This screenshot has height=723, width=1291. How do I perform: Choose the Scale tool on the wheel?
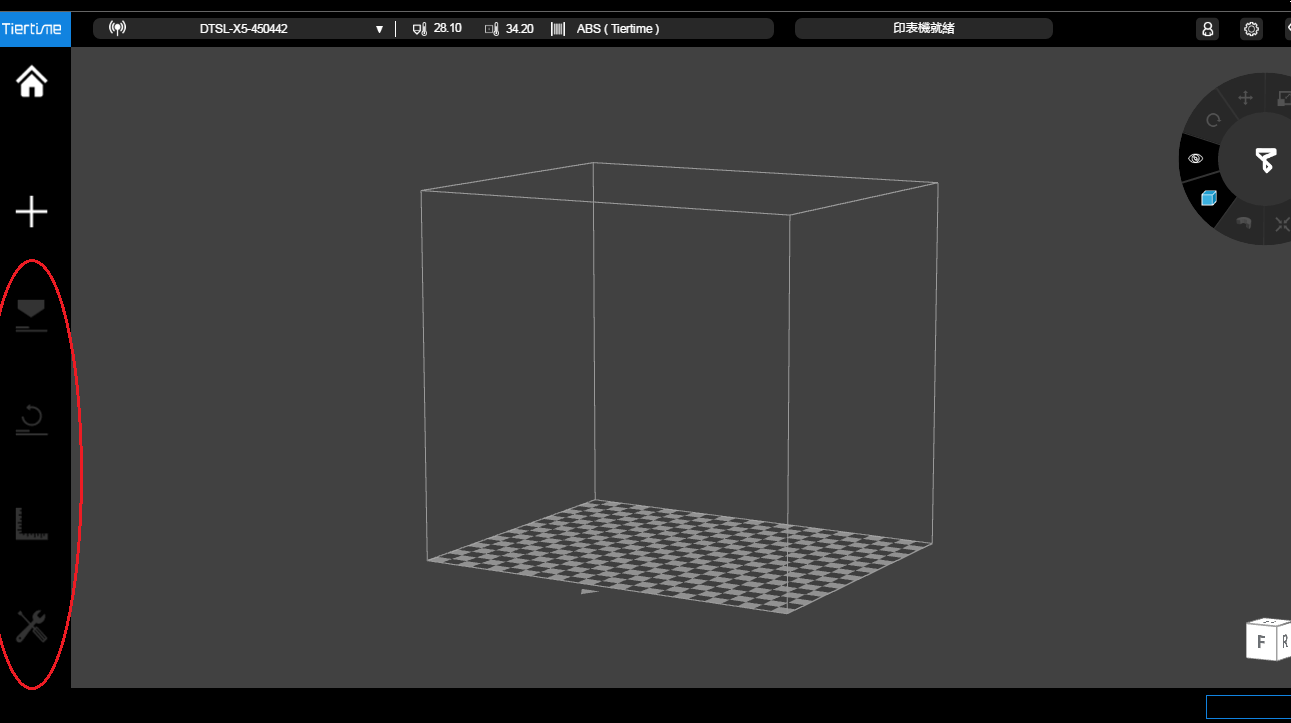point(1283,98)
